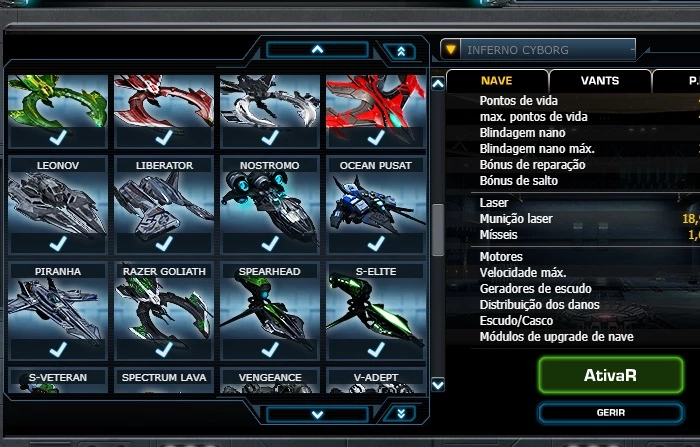Toggle checkmark under the Leonov ship

tap(58, 243)
